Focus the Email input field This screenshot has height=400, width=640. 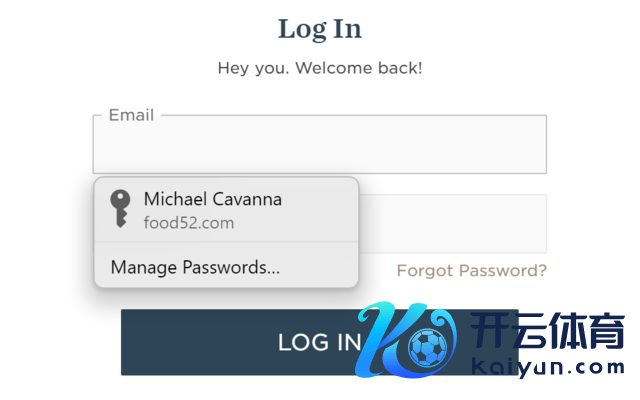click(x=320, y=144)
